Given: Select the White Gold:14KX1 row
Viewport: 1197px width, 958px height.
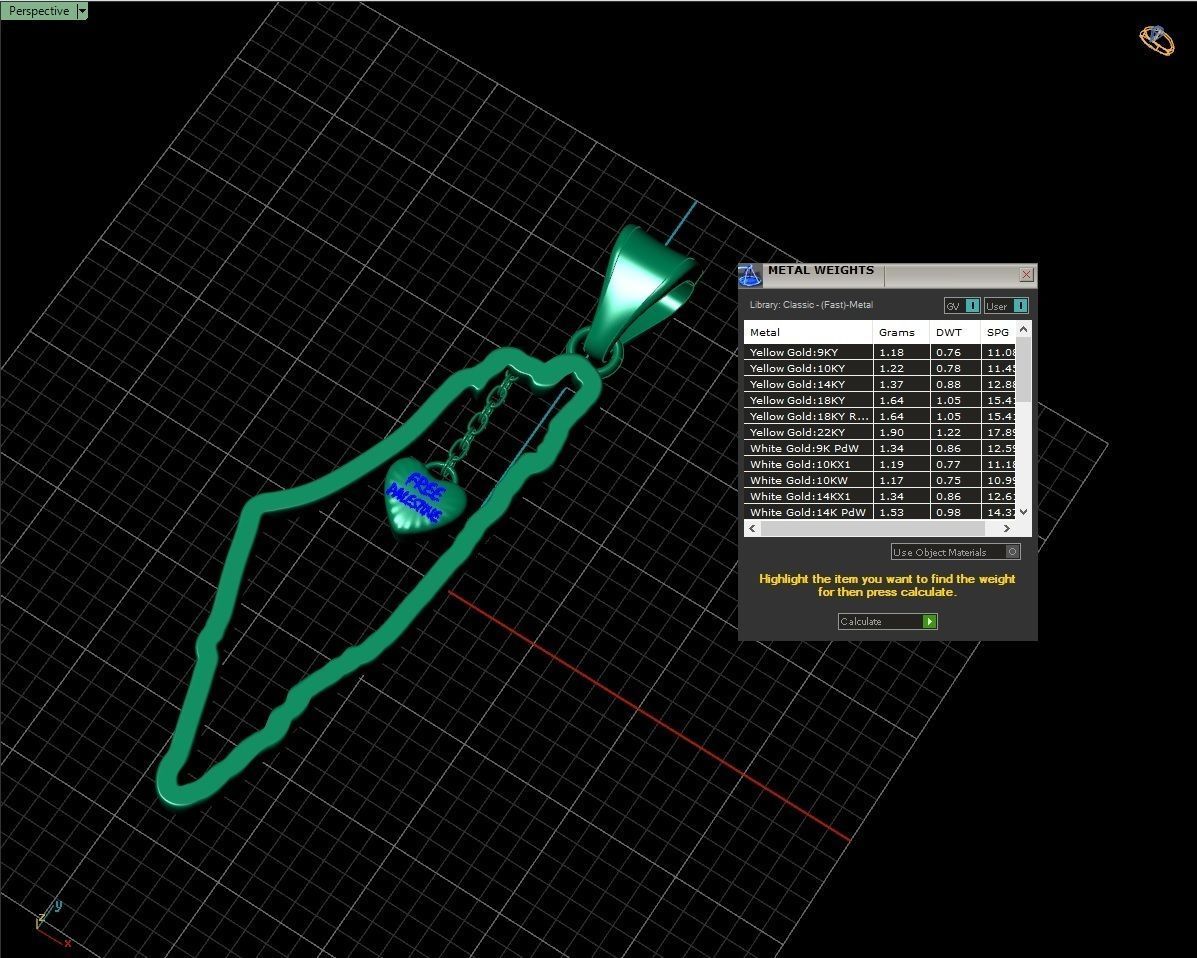Looking at the screenshot, I should click(880, 496).
